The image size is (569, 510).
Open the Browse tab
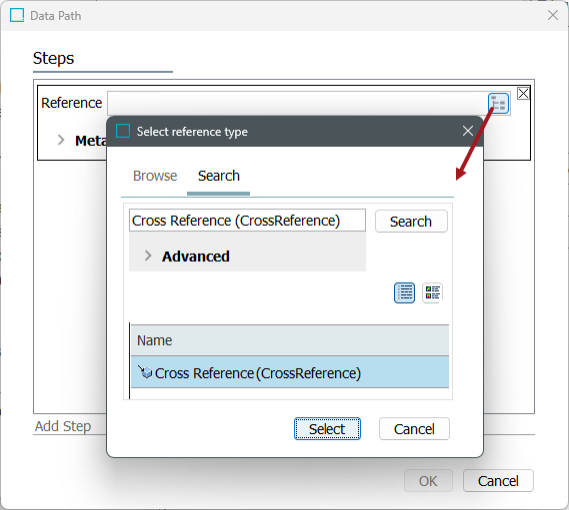click(155, 176)
